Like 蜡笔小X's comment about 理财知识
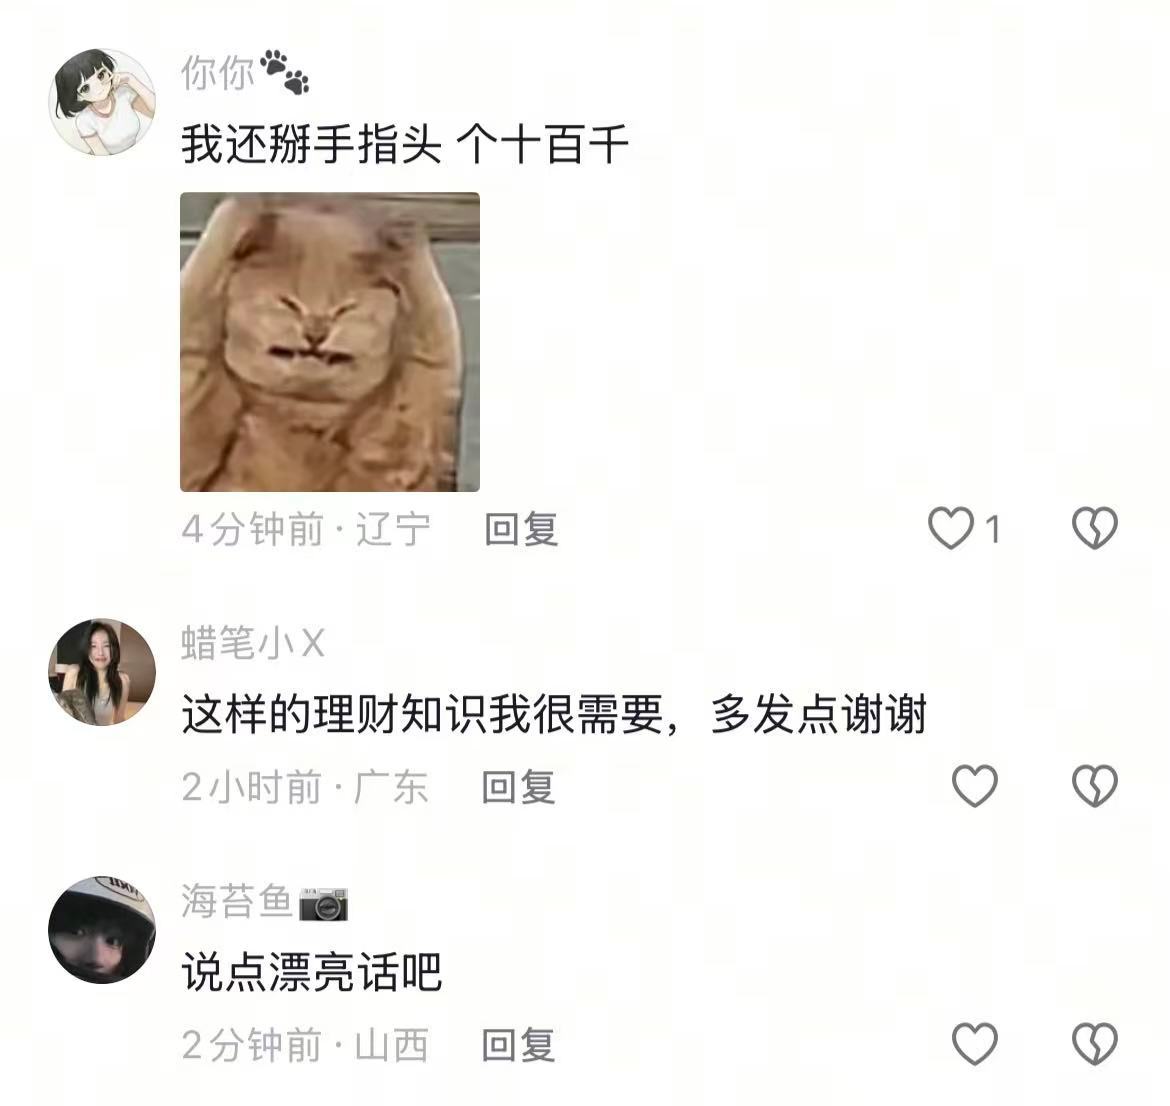 click(975, 786)
